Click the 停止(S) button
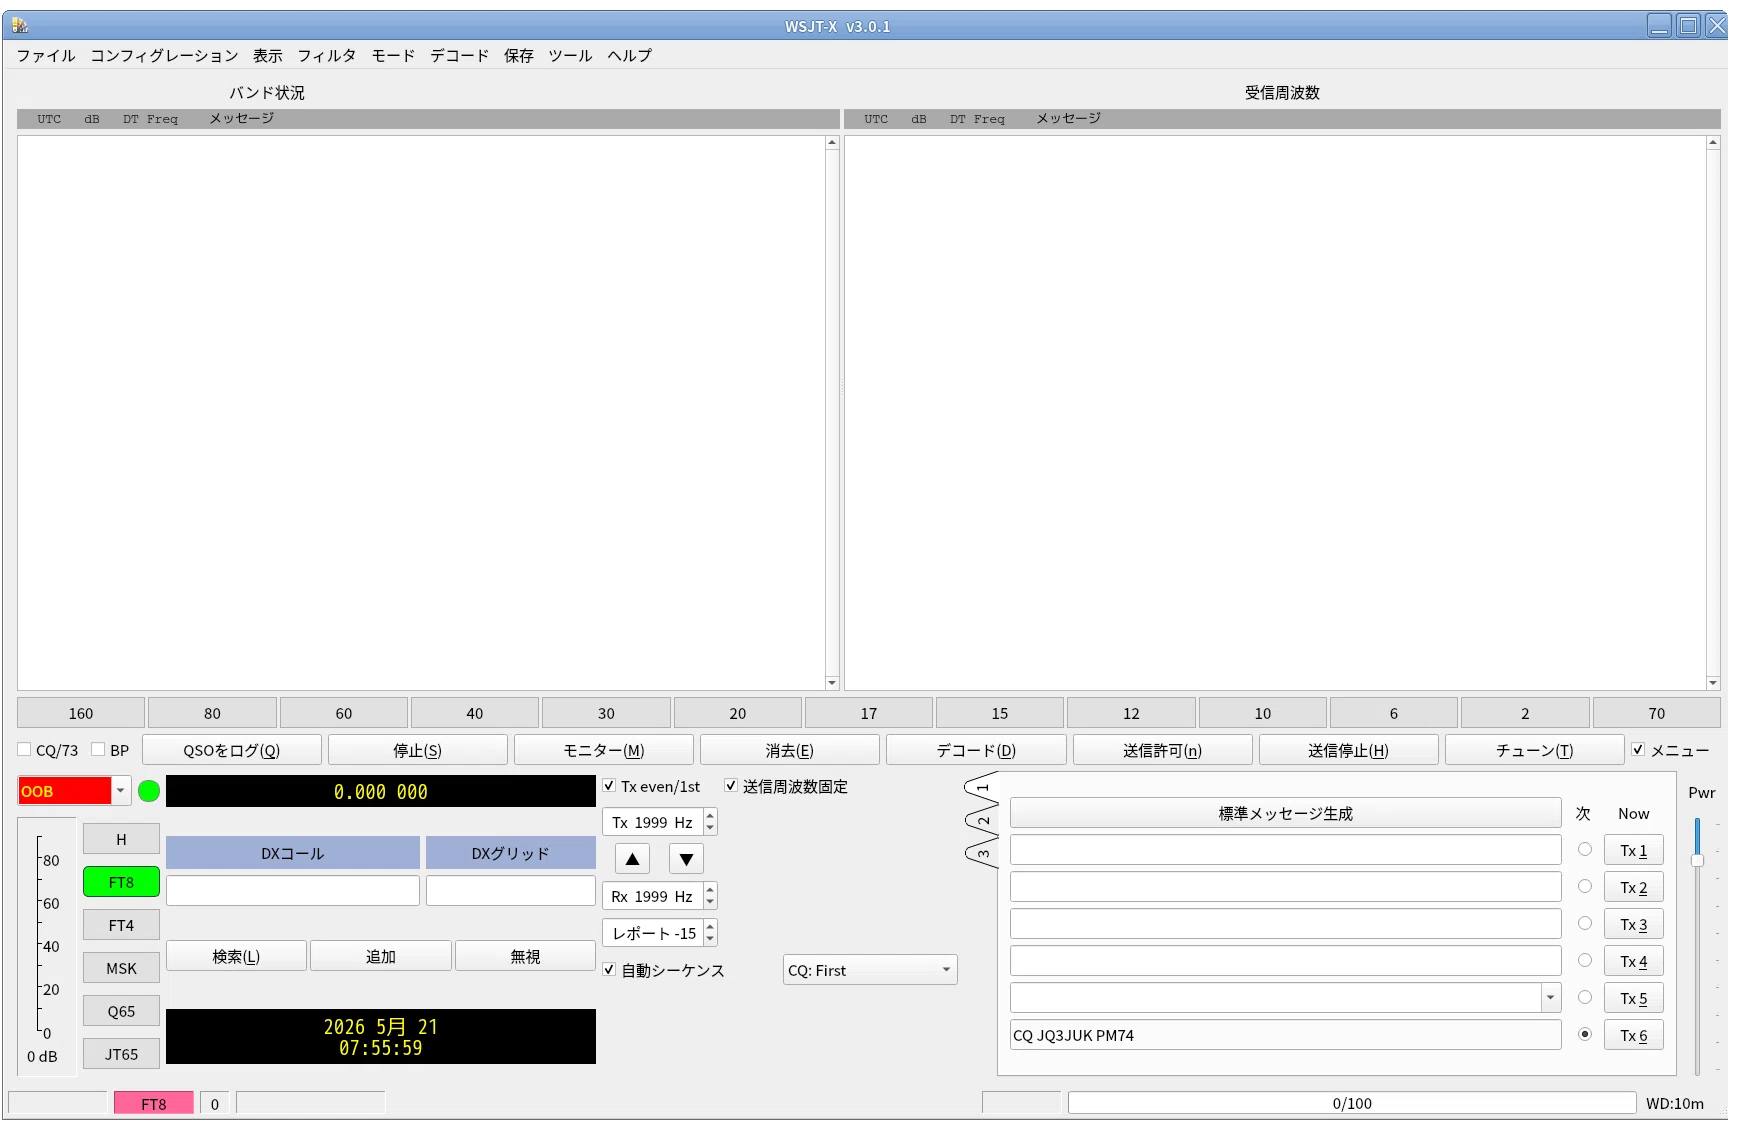This screenshot has width=1746, height=1130. point(418,750)
